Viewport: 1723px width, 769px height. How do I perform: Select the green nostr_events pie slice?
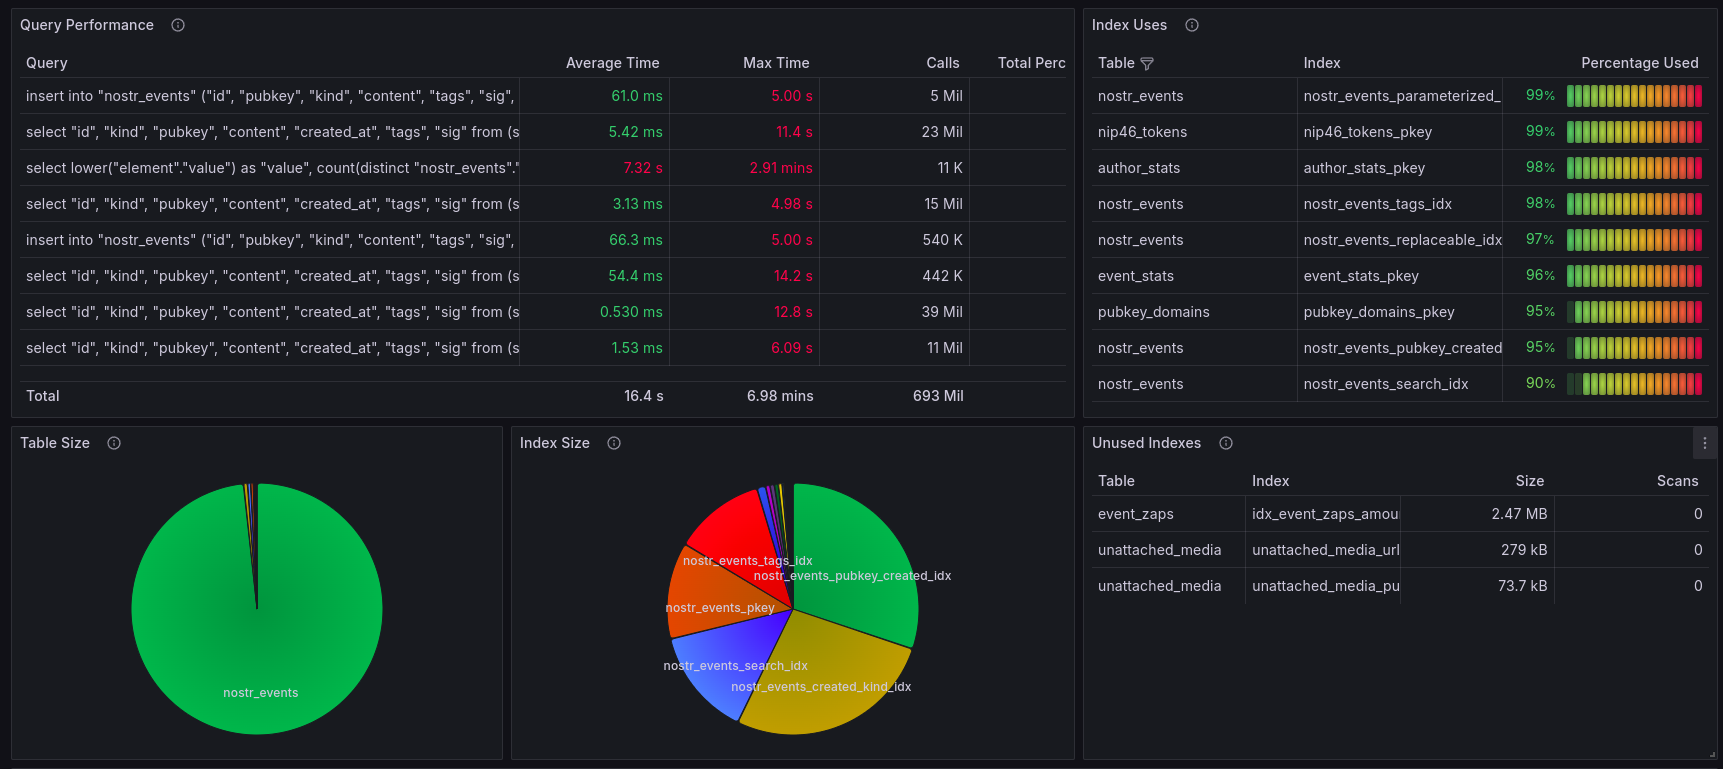[257, 640]
